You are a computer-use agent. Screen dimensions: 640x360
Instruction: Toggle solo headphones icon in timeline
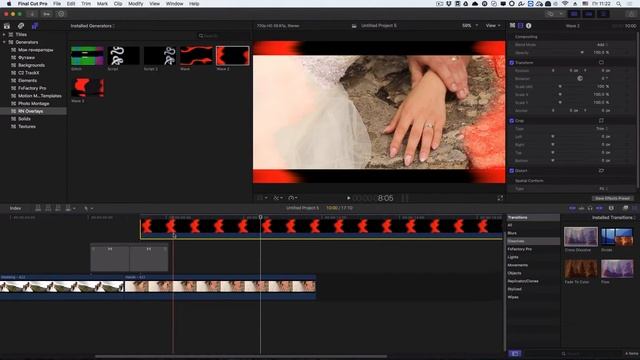pyautogui.click(x=590, y=208)
